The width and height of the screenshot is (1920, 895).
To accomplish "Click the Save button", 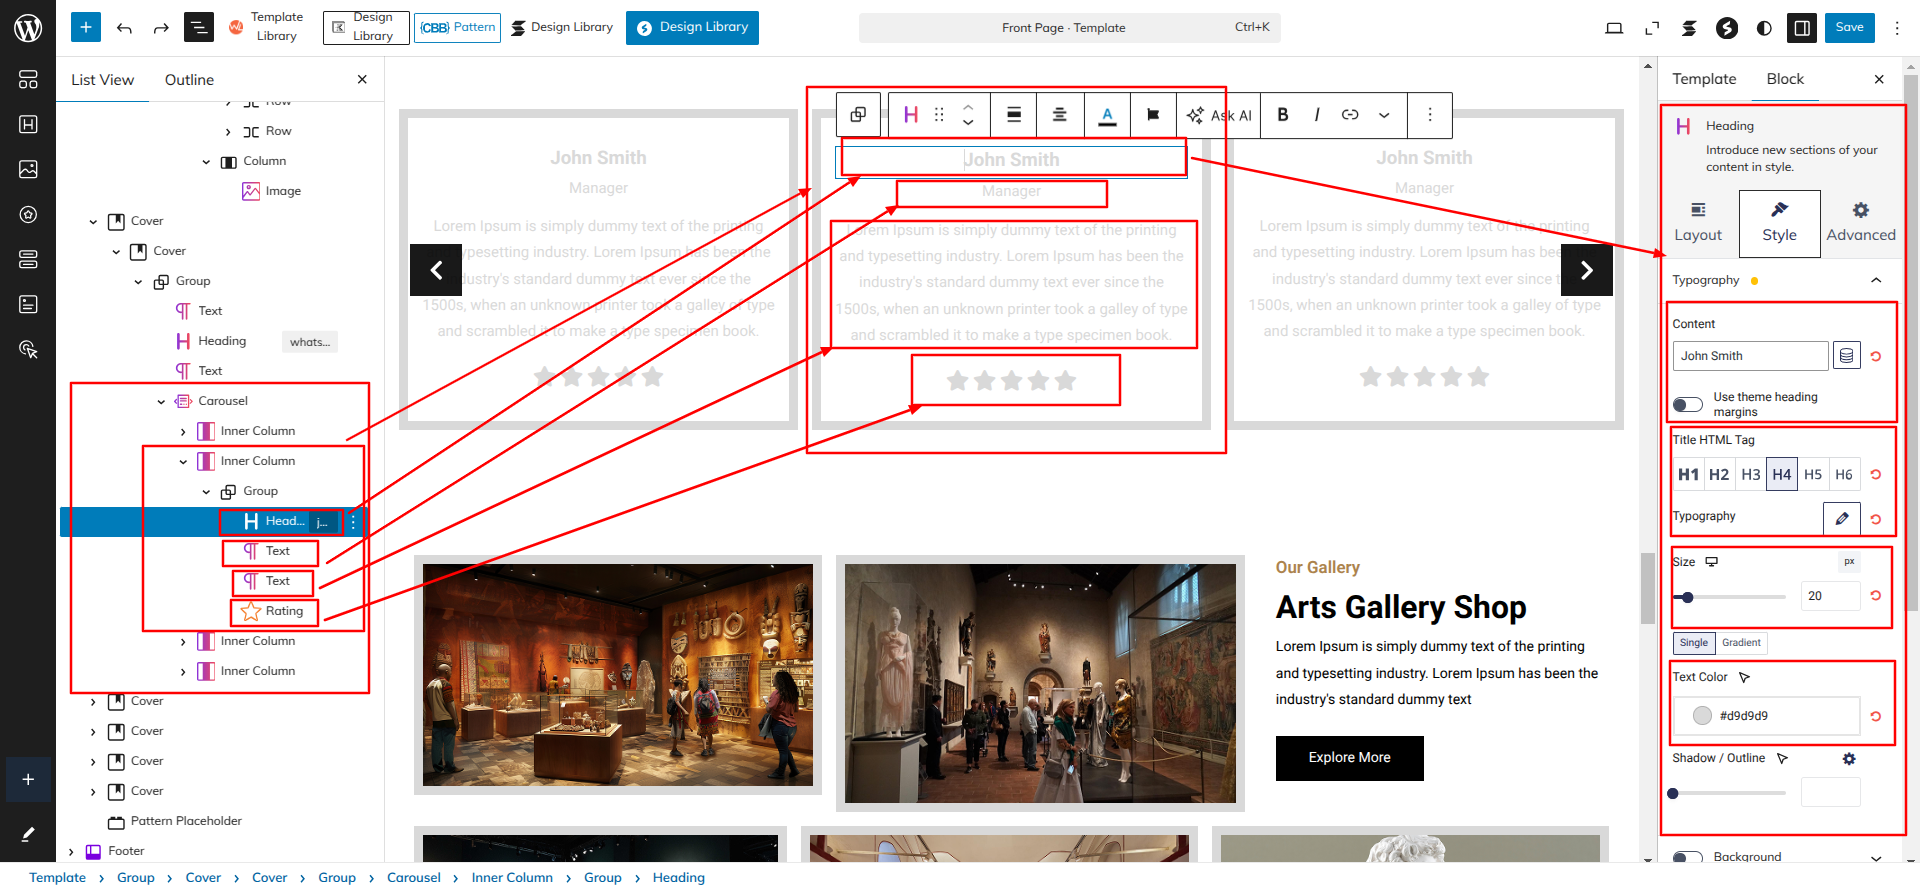I will (x=1849, y=28).
